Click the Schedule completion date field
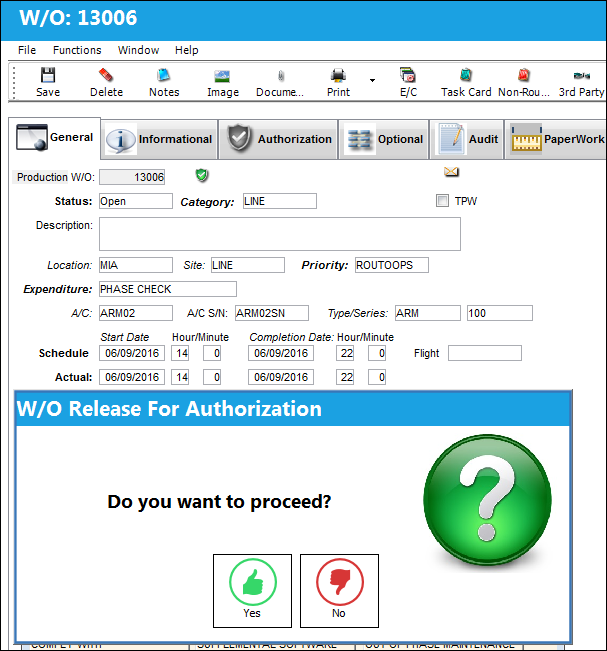 [281, 353]
